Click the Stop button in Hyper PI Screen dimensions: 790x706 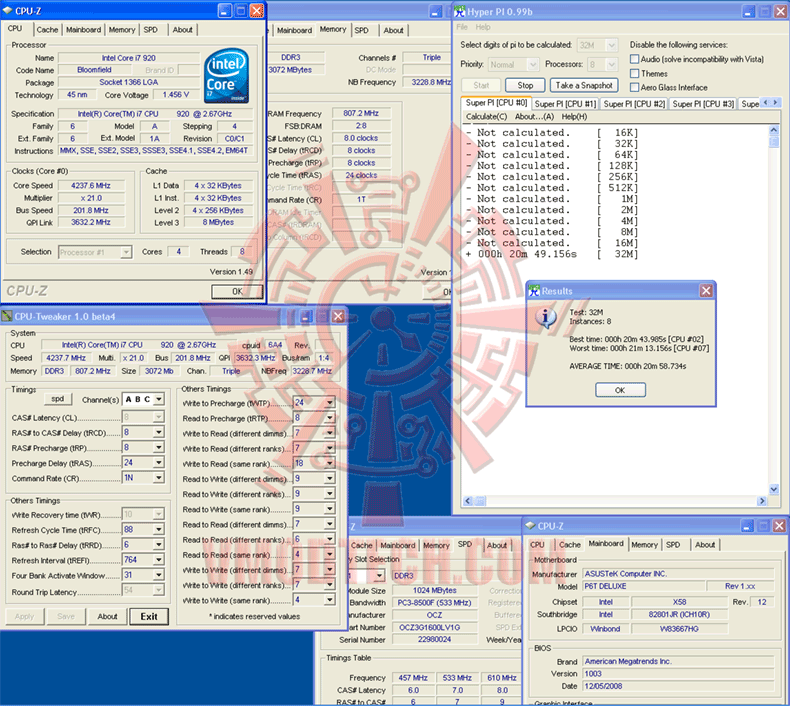(525, 86)
